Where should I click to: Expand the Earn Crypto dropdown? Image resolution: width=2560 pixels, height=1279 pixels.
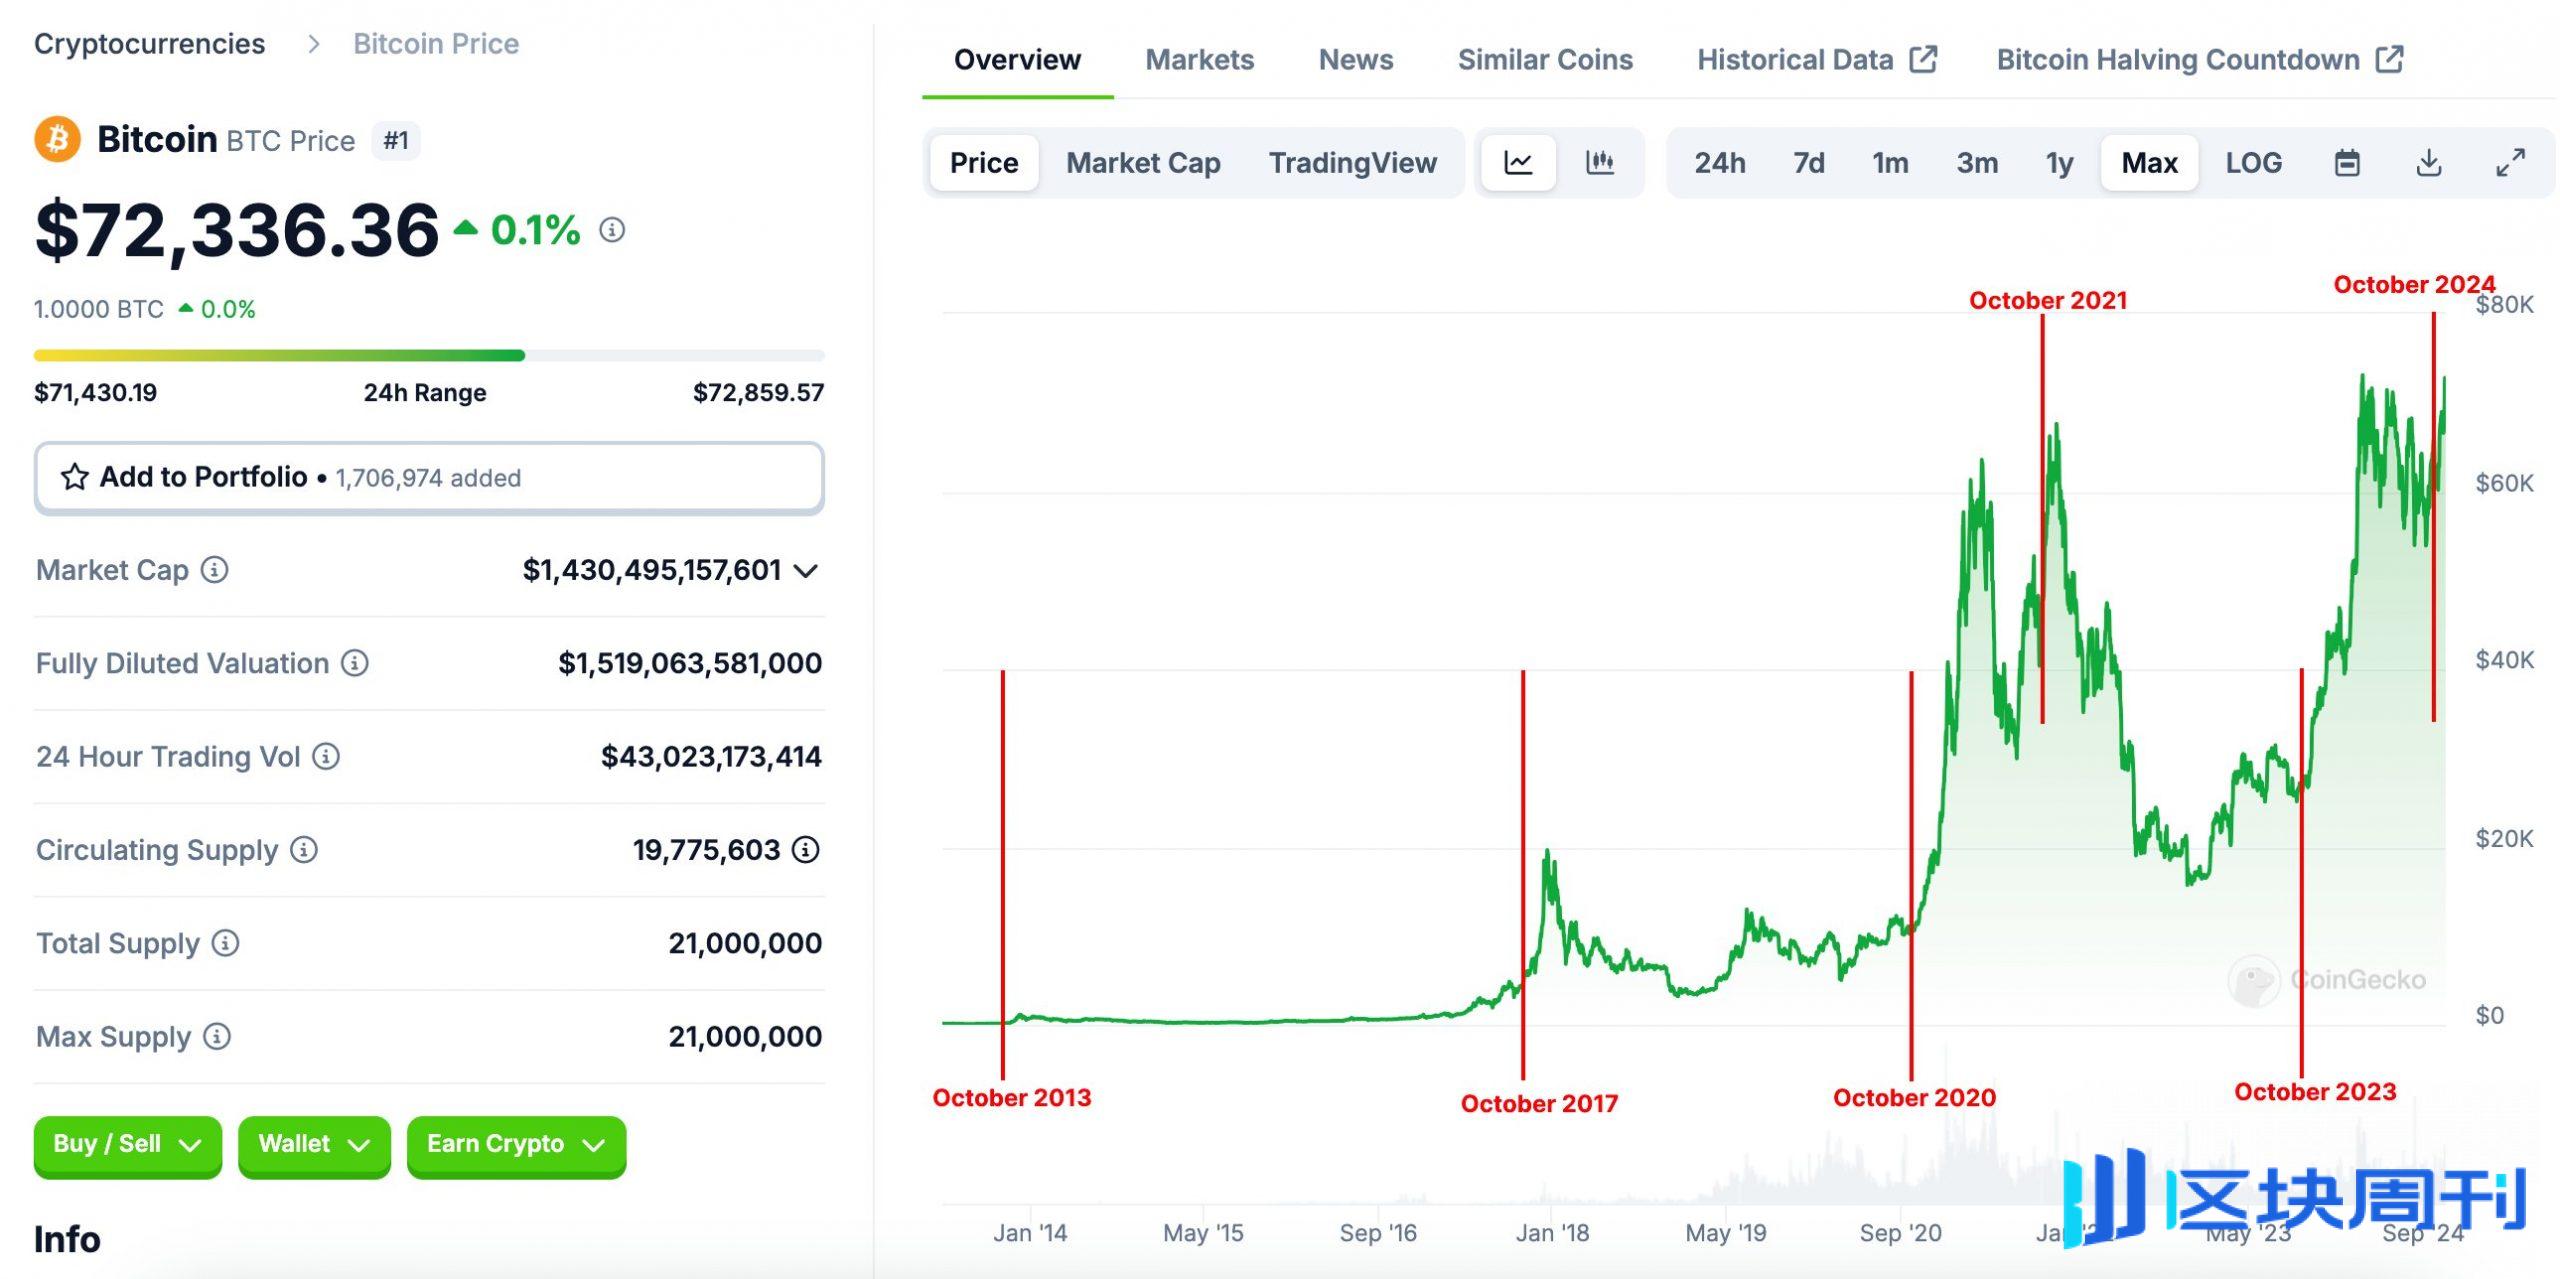pos(516,1144)
